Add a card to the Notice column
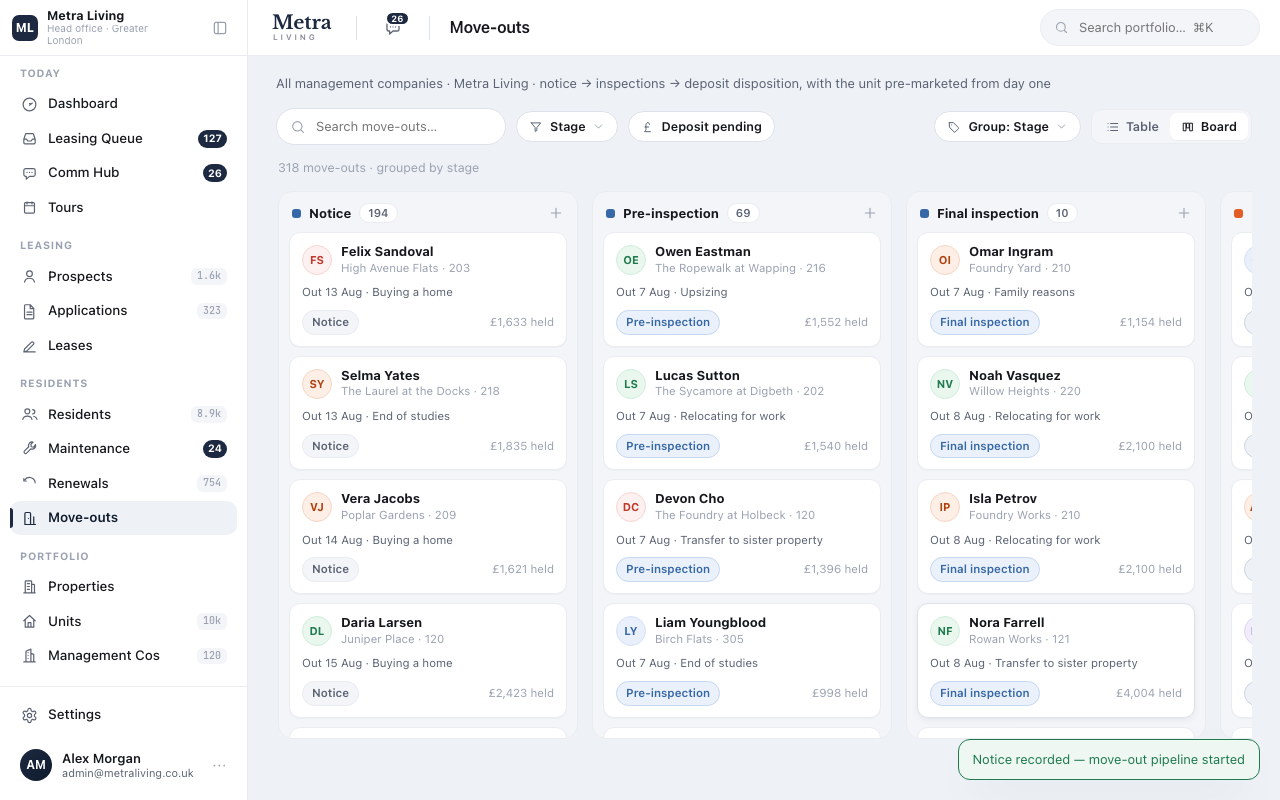Screen dimensions: 1280x800 click(556, 213)
